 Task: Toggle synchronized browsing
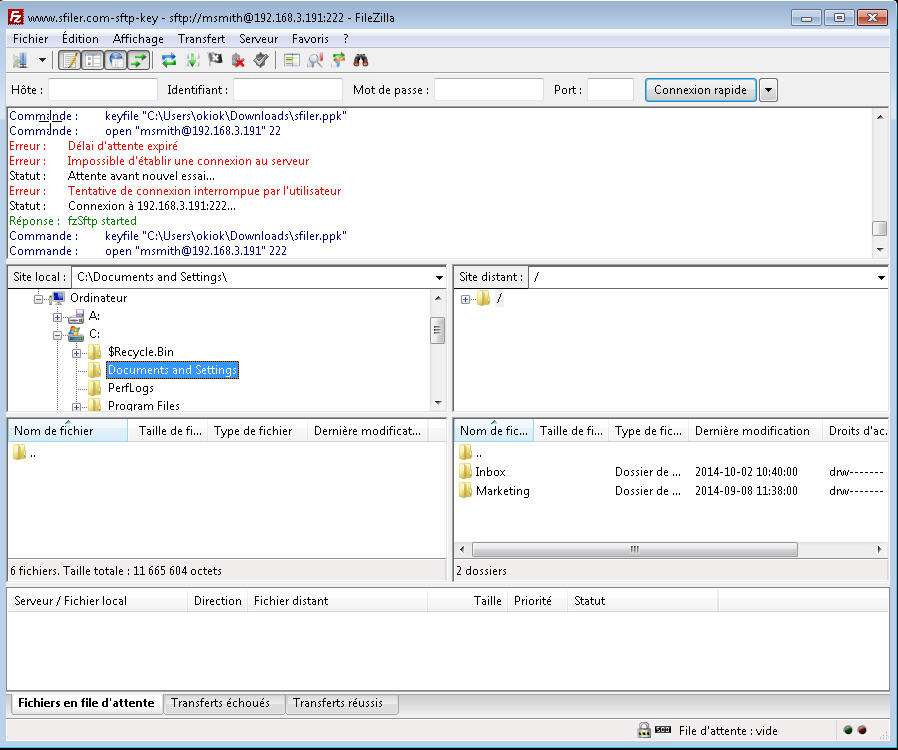[x=338, y=60]
